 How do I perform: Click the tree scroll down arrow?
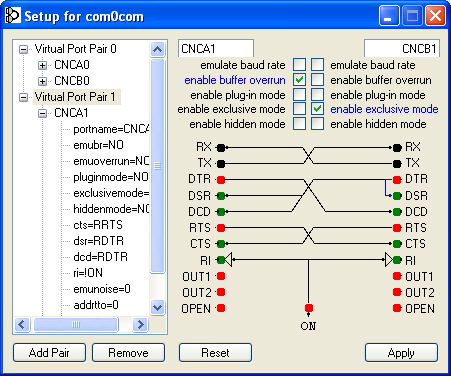(x=157, y=307)
